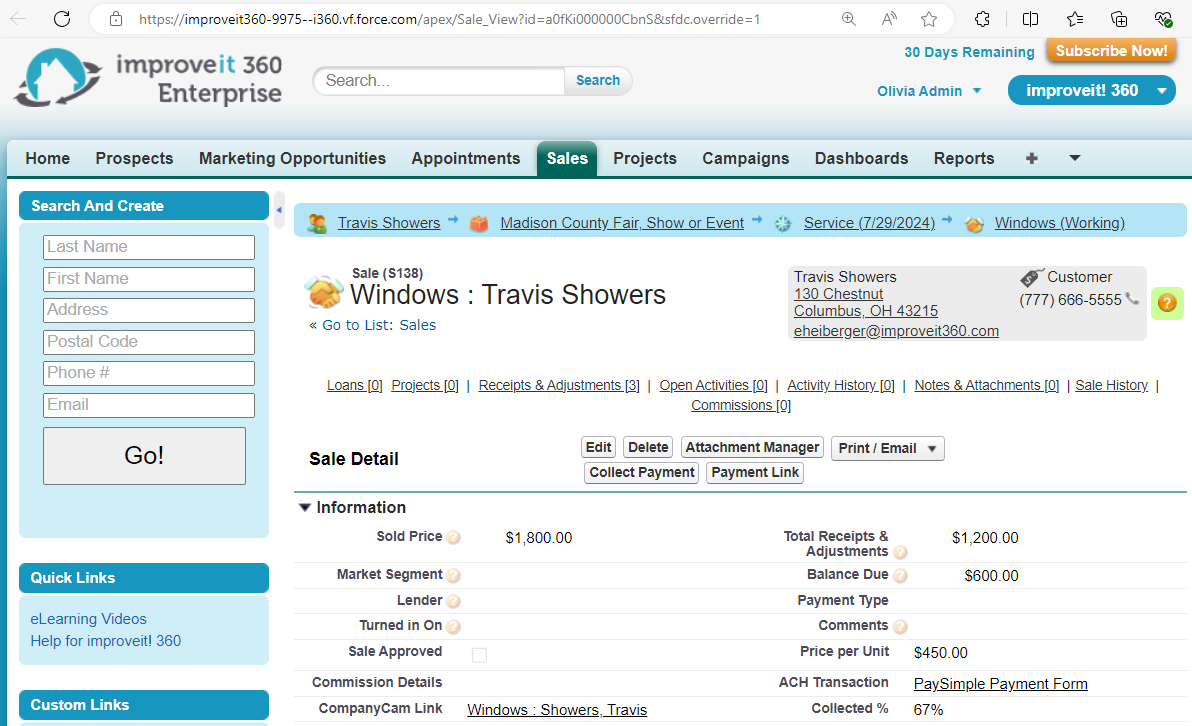
Task: Open the Read aloud icon
Action: 889,19
